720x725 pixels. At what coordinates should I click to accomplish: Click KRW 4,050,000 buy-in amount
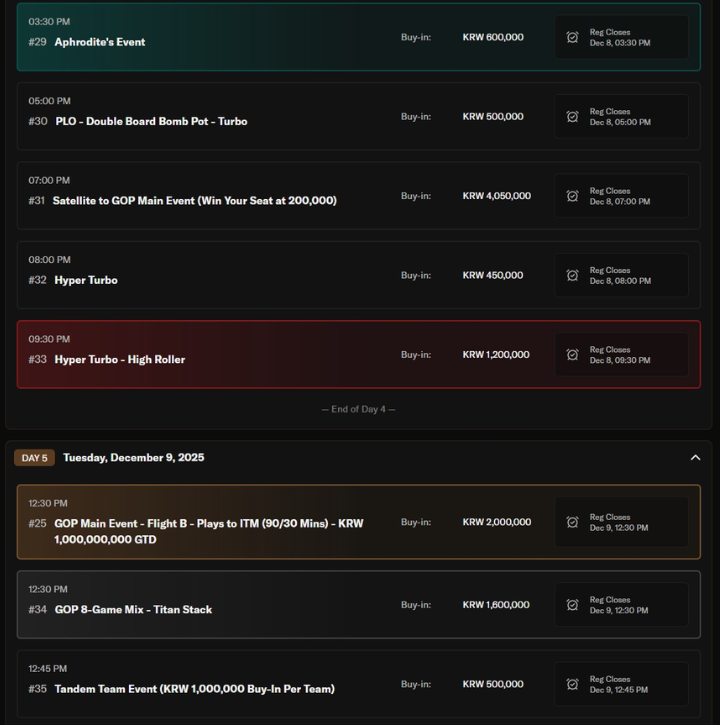point(496,196)
